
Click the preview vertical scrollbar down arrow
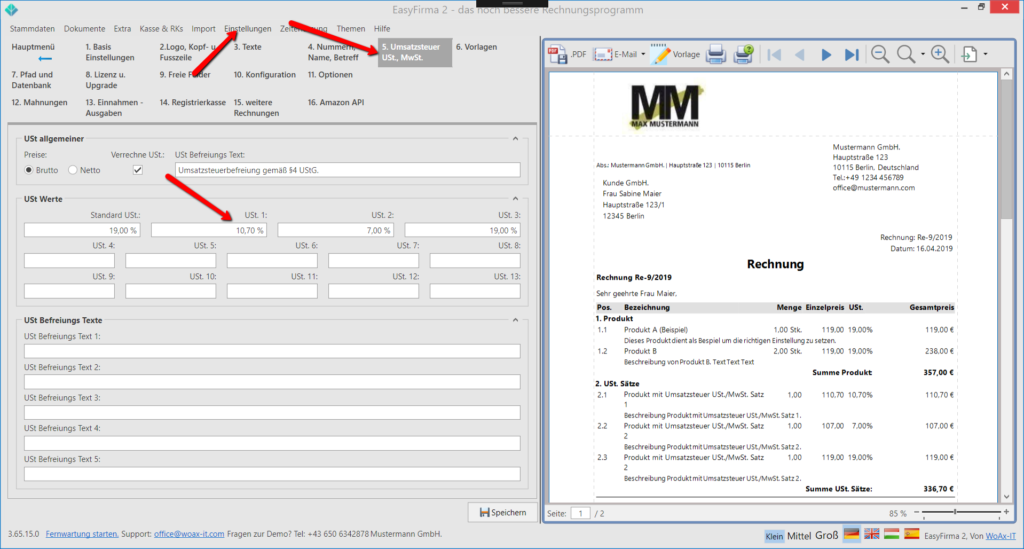point(1006,497)
